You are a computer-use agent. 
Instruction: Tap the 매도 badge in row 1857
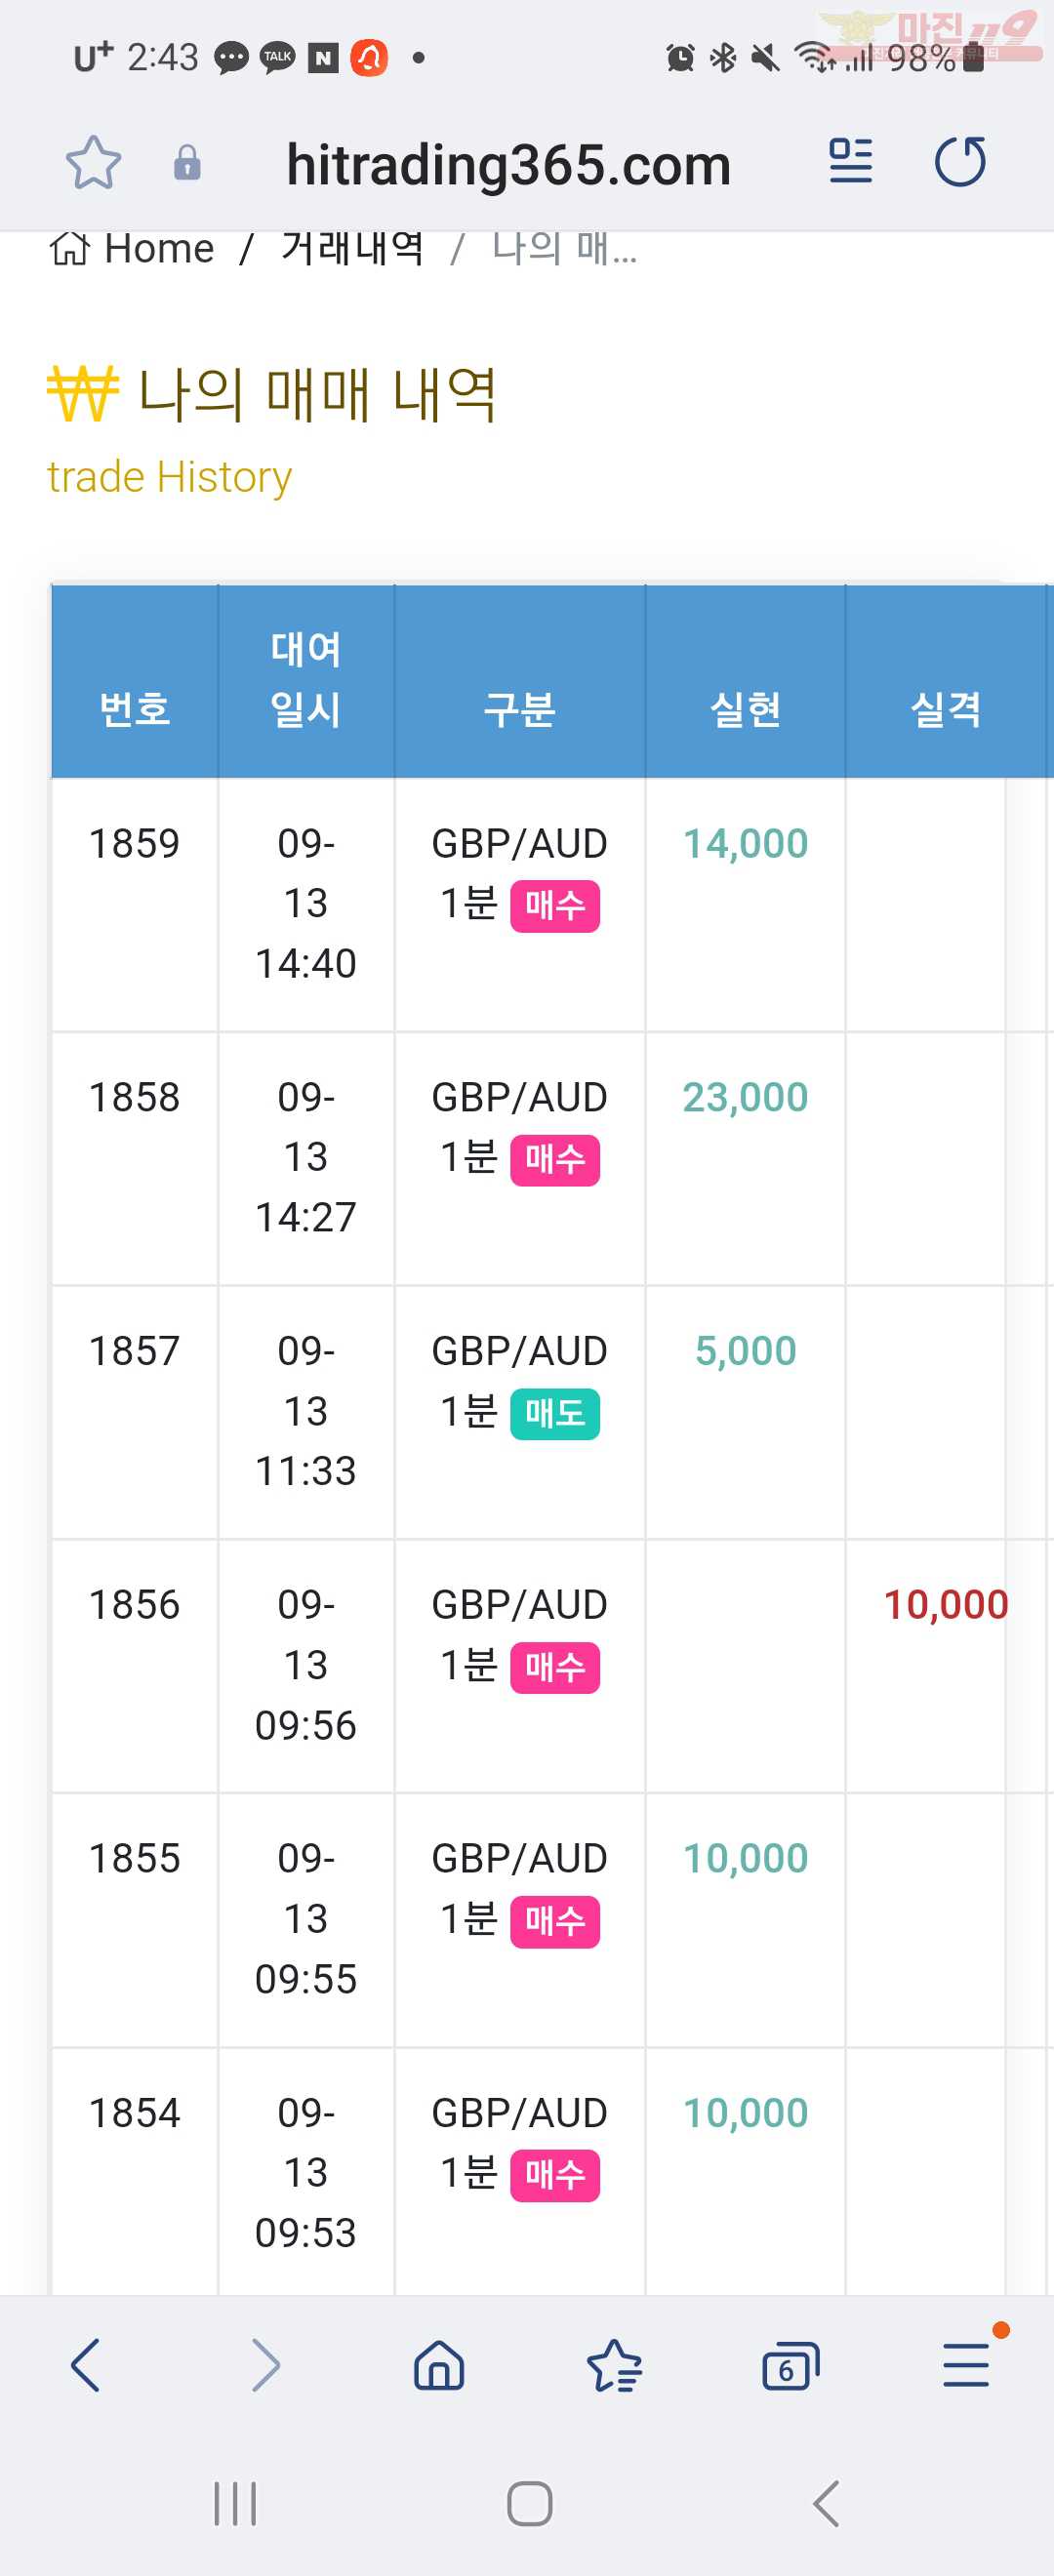point(555,1414)
